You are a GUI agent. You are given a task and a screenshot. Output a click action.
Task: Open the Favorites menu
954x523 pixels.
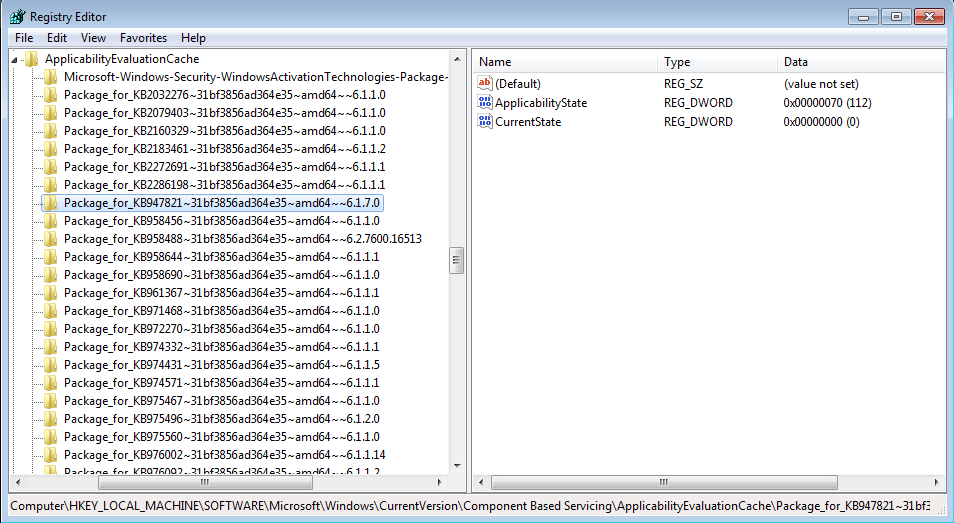143,38
